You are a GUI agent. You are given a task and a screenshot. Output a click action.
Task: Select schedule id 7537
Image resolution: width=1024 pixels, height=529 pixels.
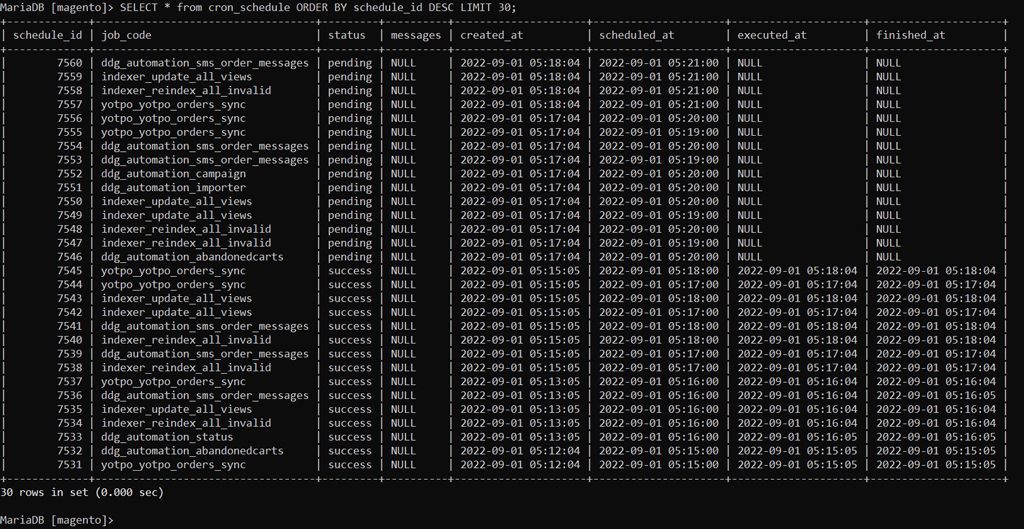[x=70, y=381]
